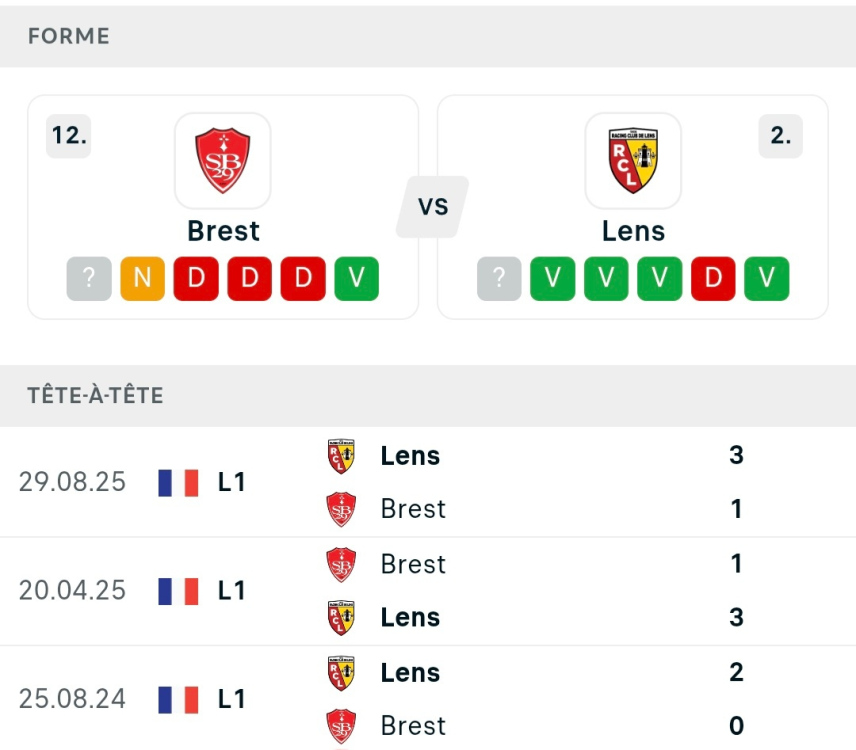The image size is (856, 750).
Task: Open Lens's upcoming match gray question badge
Action: [499, 279]
